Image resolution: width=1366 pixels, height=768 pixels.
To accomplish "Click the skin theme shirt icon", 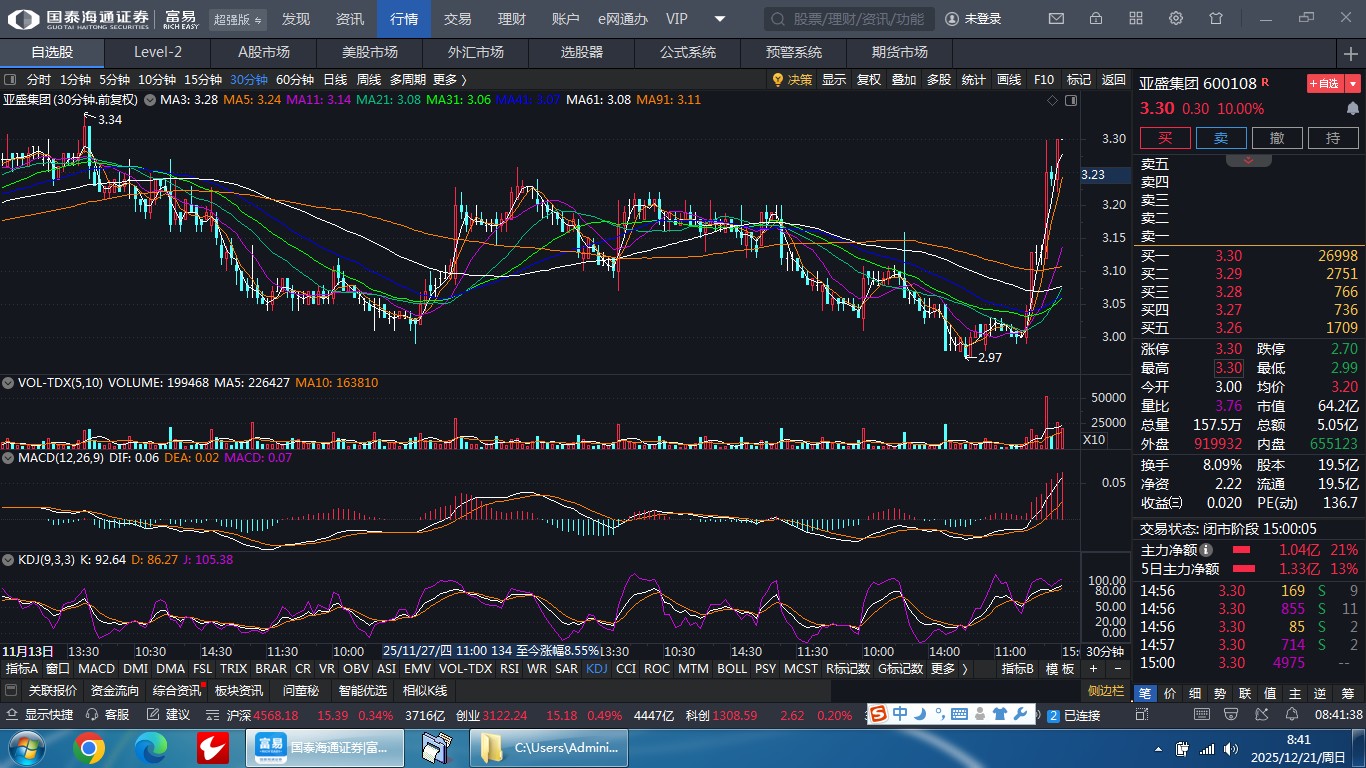I will [1216, 18].
